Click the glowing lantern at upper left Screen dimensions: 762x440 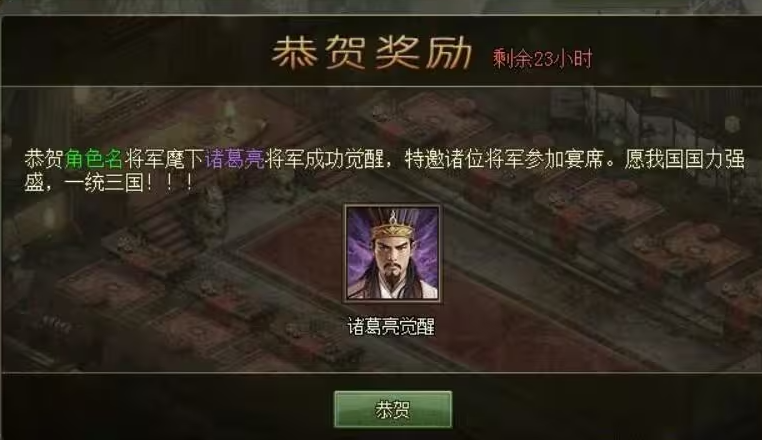229,116
